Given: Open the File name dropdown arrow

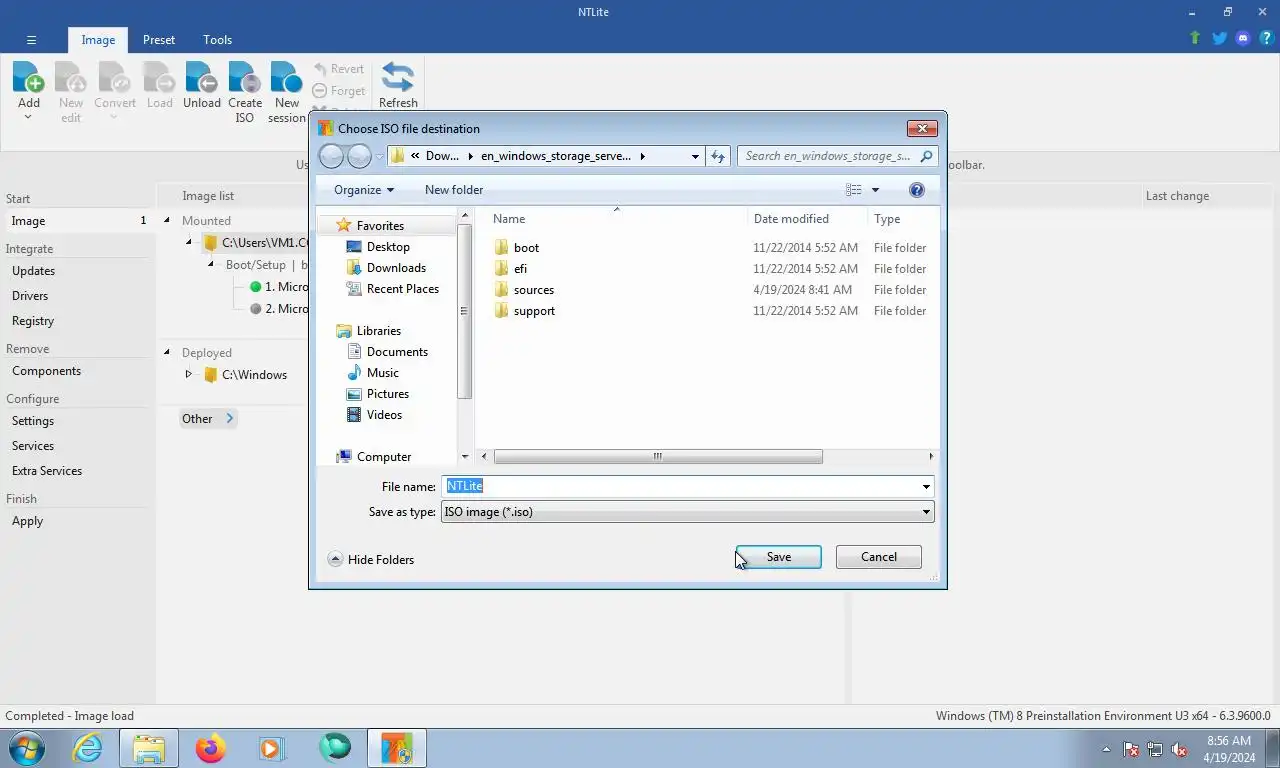Looking at the screenshot, I should 926,487.
